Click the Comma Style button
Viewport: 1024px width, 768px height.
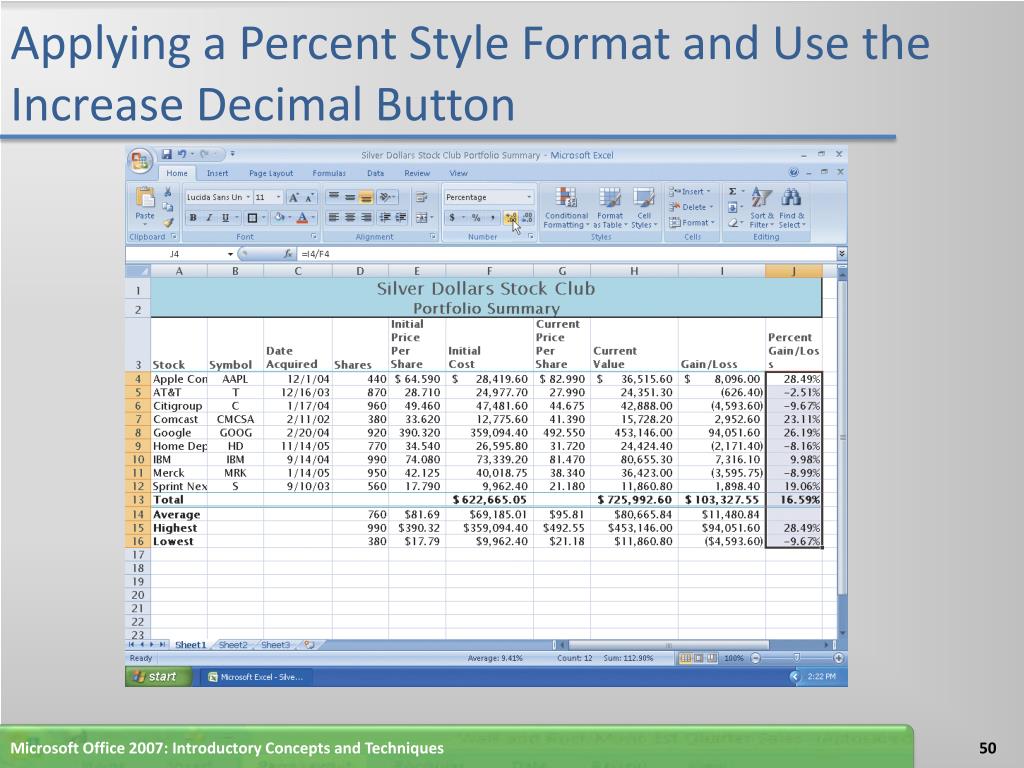(492, 217)
